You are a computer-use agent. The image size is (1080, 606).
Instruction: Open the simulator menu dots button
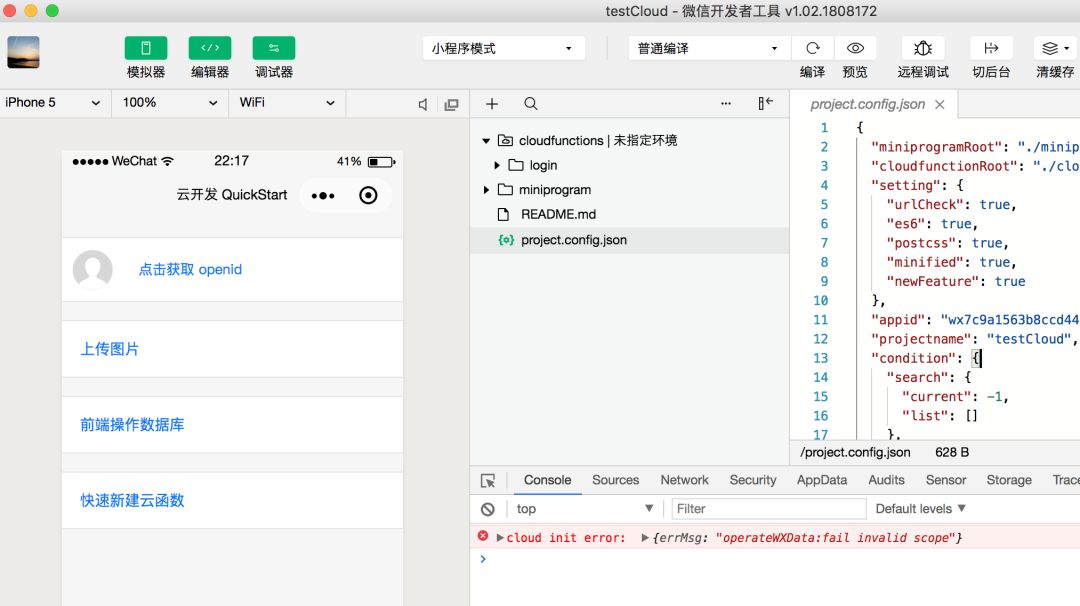(x=323, y=196)
